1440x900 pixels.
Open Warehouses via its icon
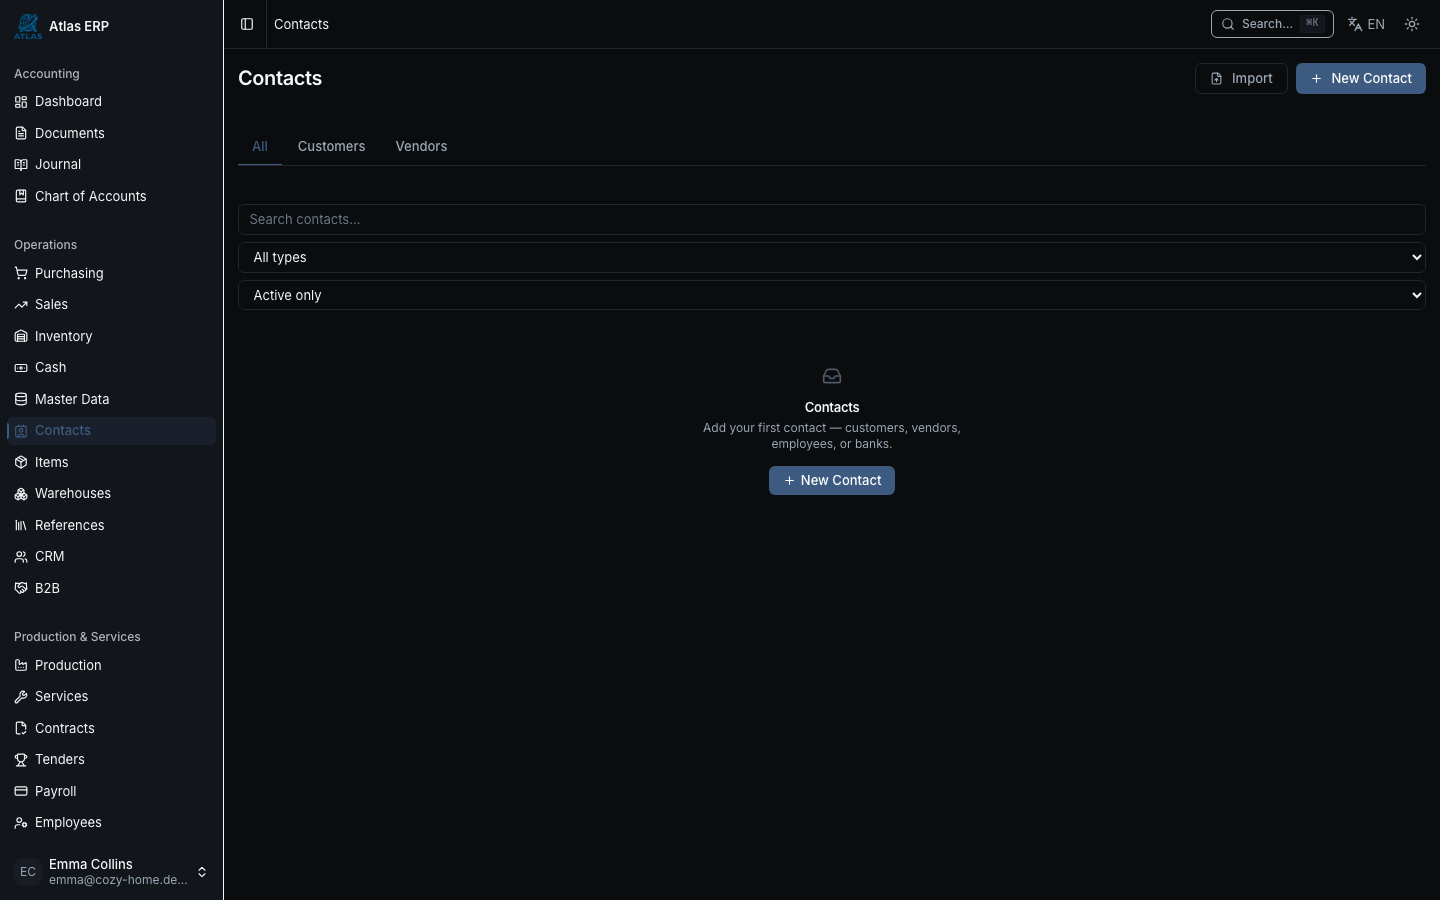click(x=21, y=494)
